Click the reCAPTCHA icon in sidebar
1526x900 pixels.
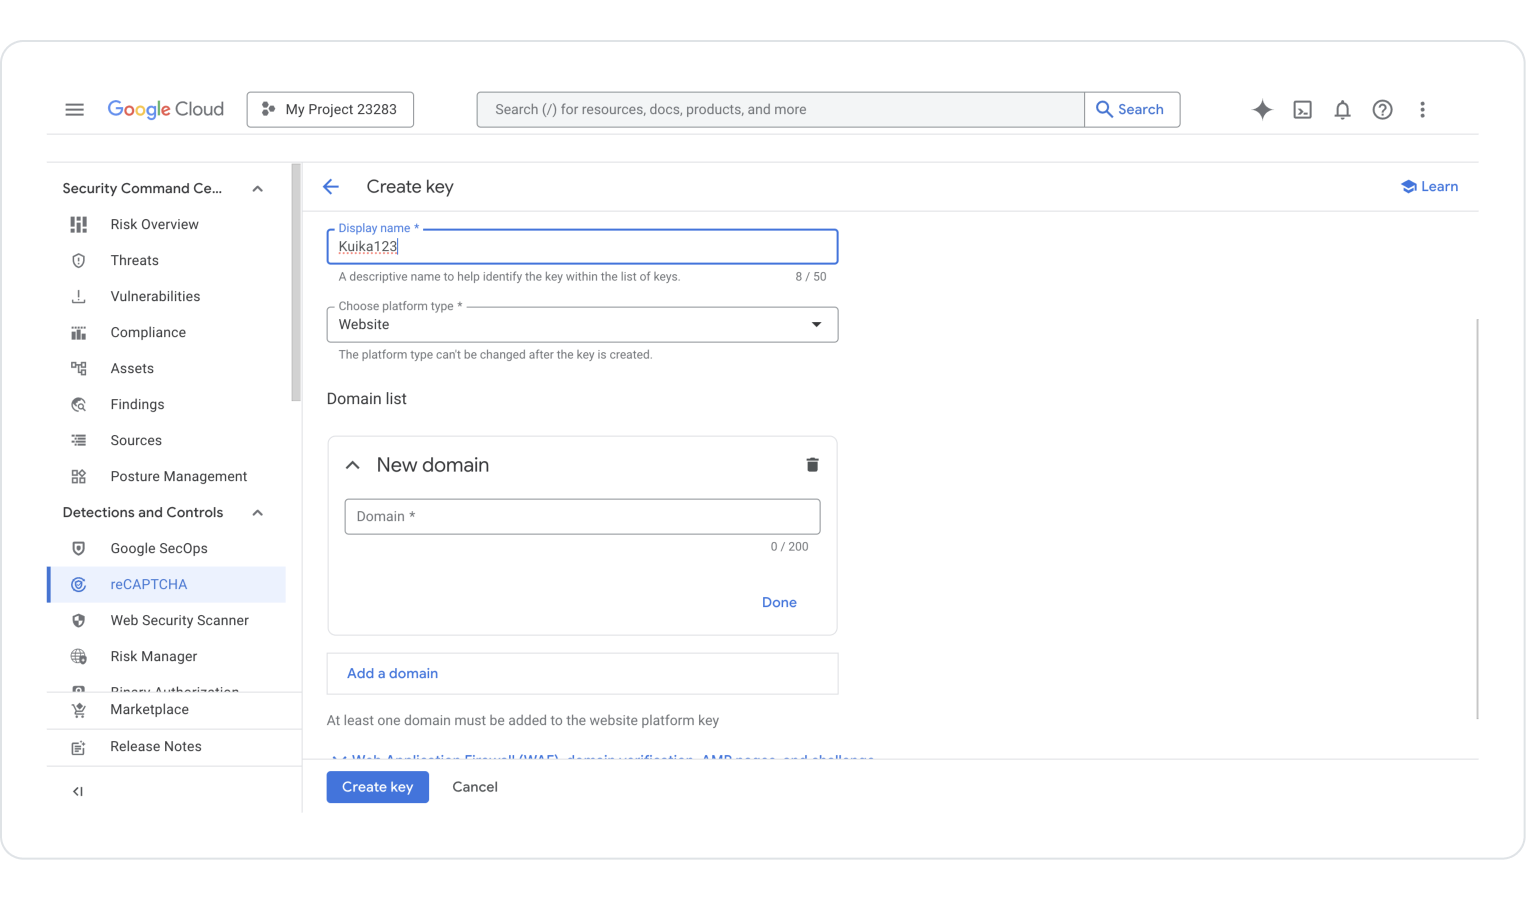(79, 585)
